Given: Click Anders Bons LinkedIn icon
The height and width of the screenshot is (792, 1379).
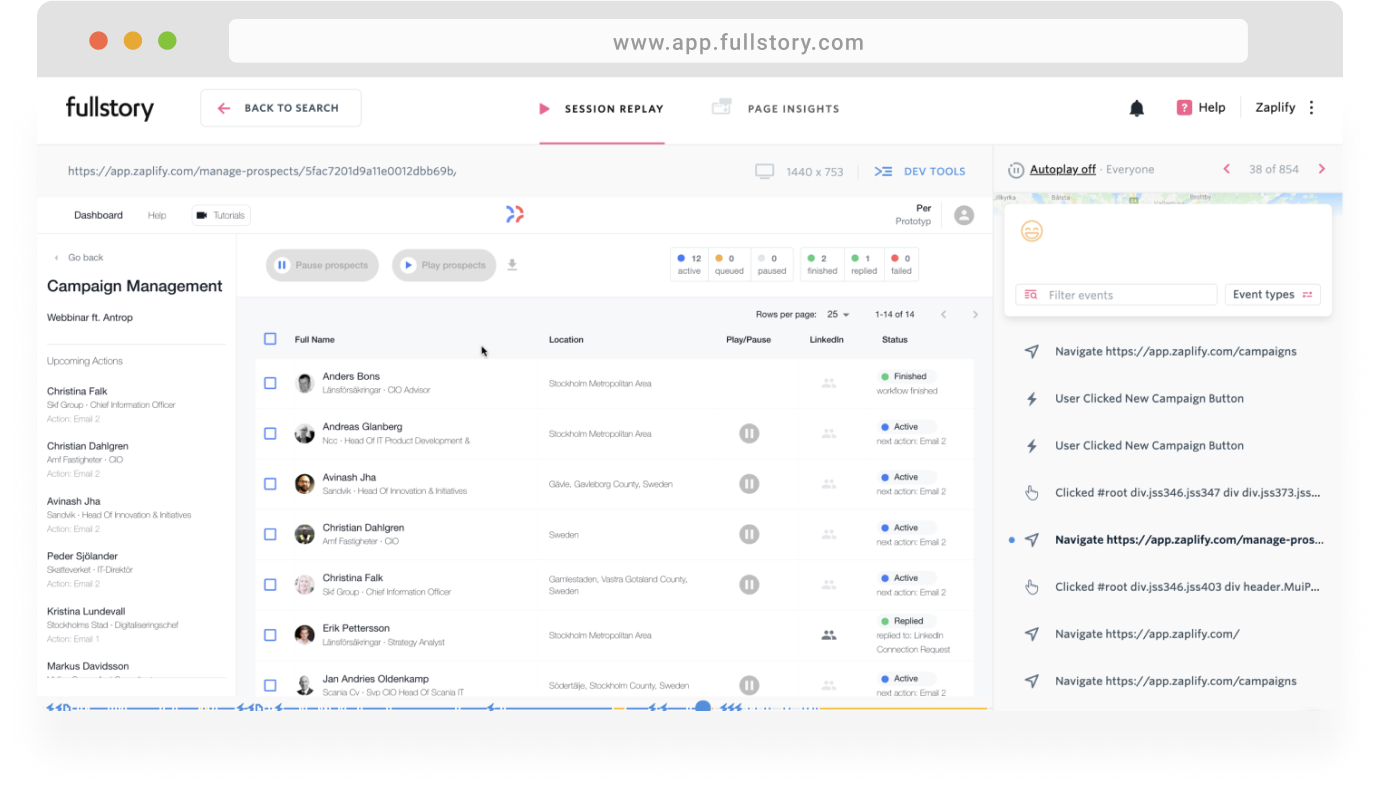Looking at the screenshot, I should (828, 383).
